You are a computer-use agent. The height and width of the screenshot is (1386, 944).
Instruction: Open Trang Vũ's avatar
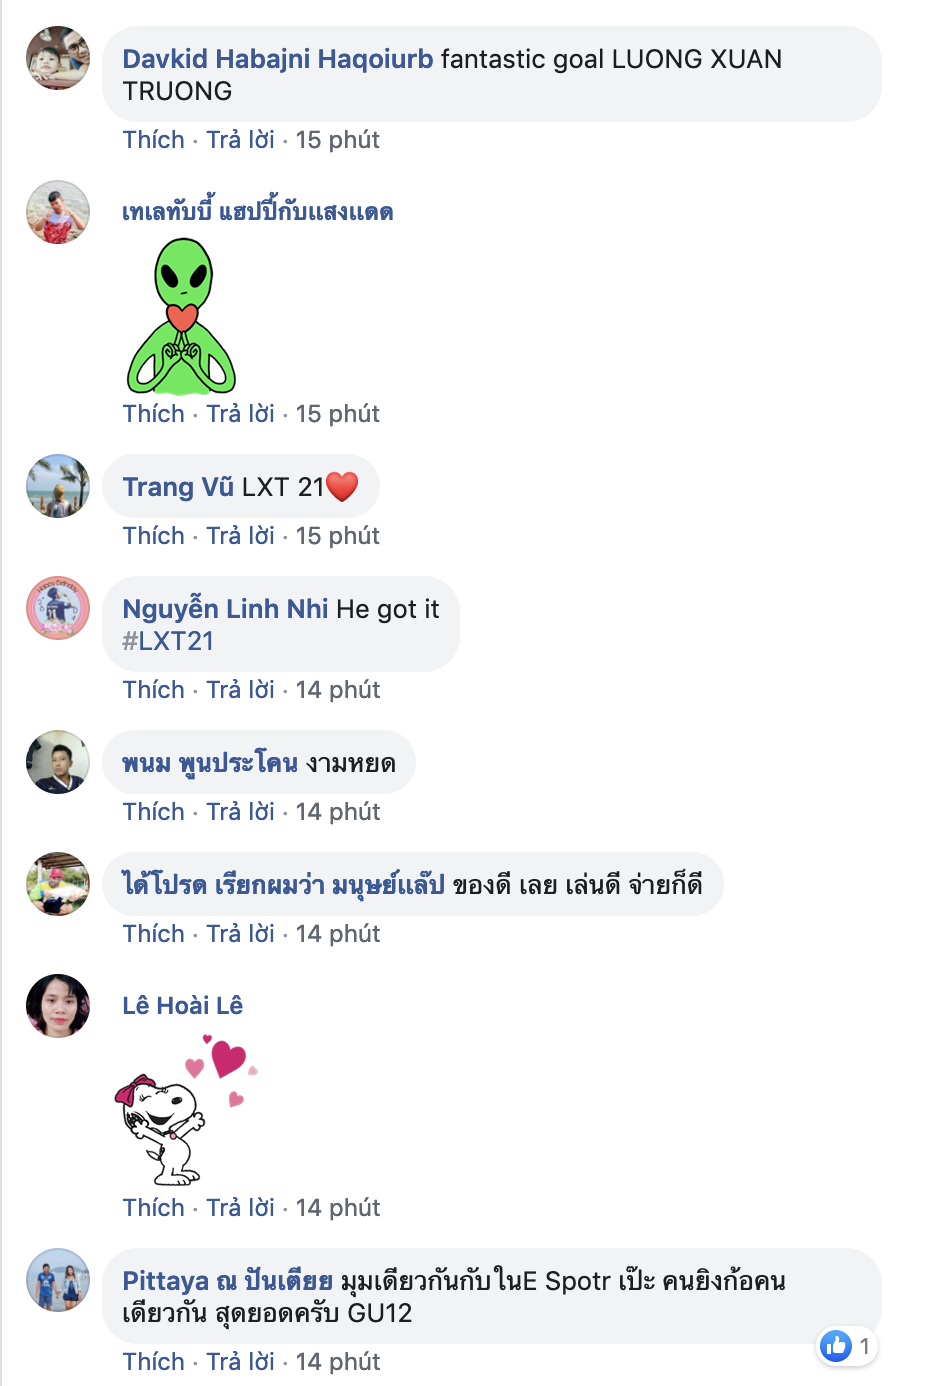58,486
